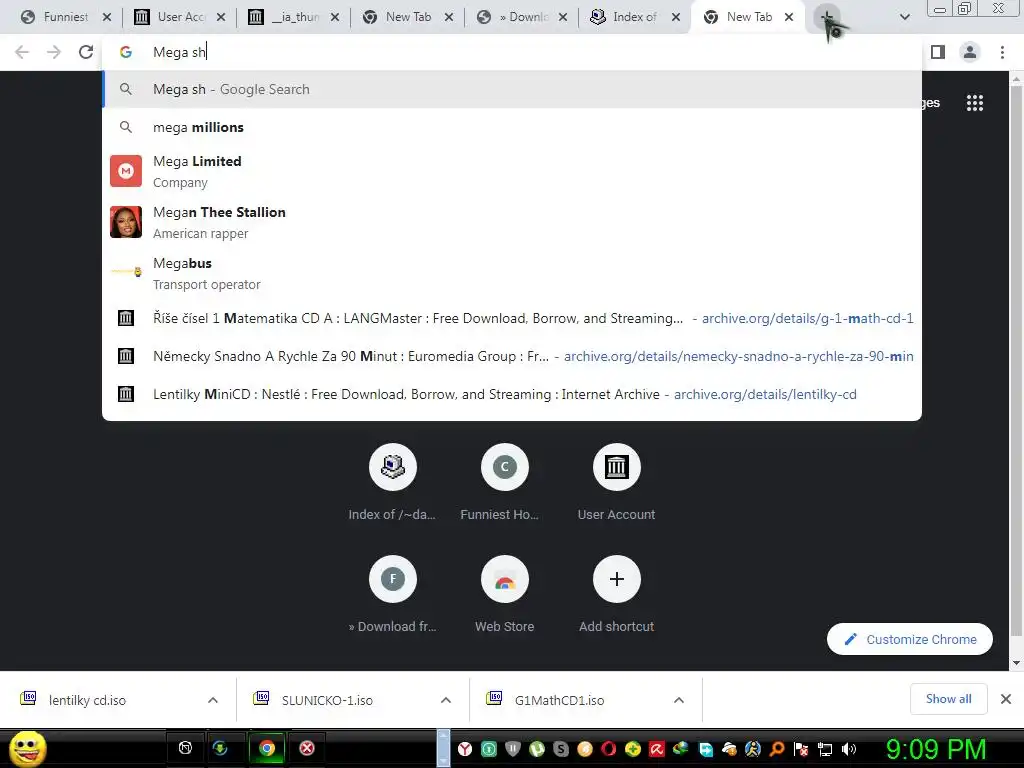Select 'Mega sh - Google Search' suggestion
This screenshot has width=1024, height=768.
(512, 89)
